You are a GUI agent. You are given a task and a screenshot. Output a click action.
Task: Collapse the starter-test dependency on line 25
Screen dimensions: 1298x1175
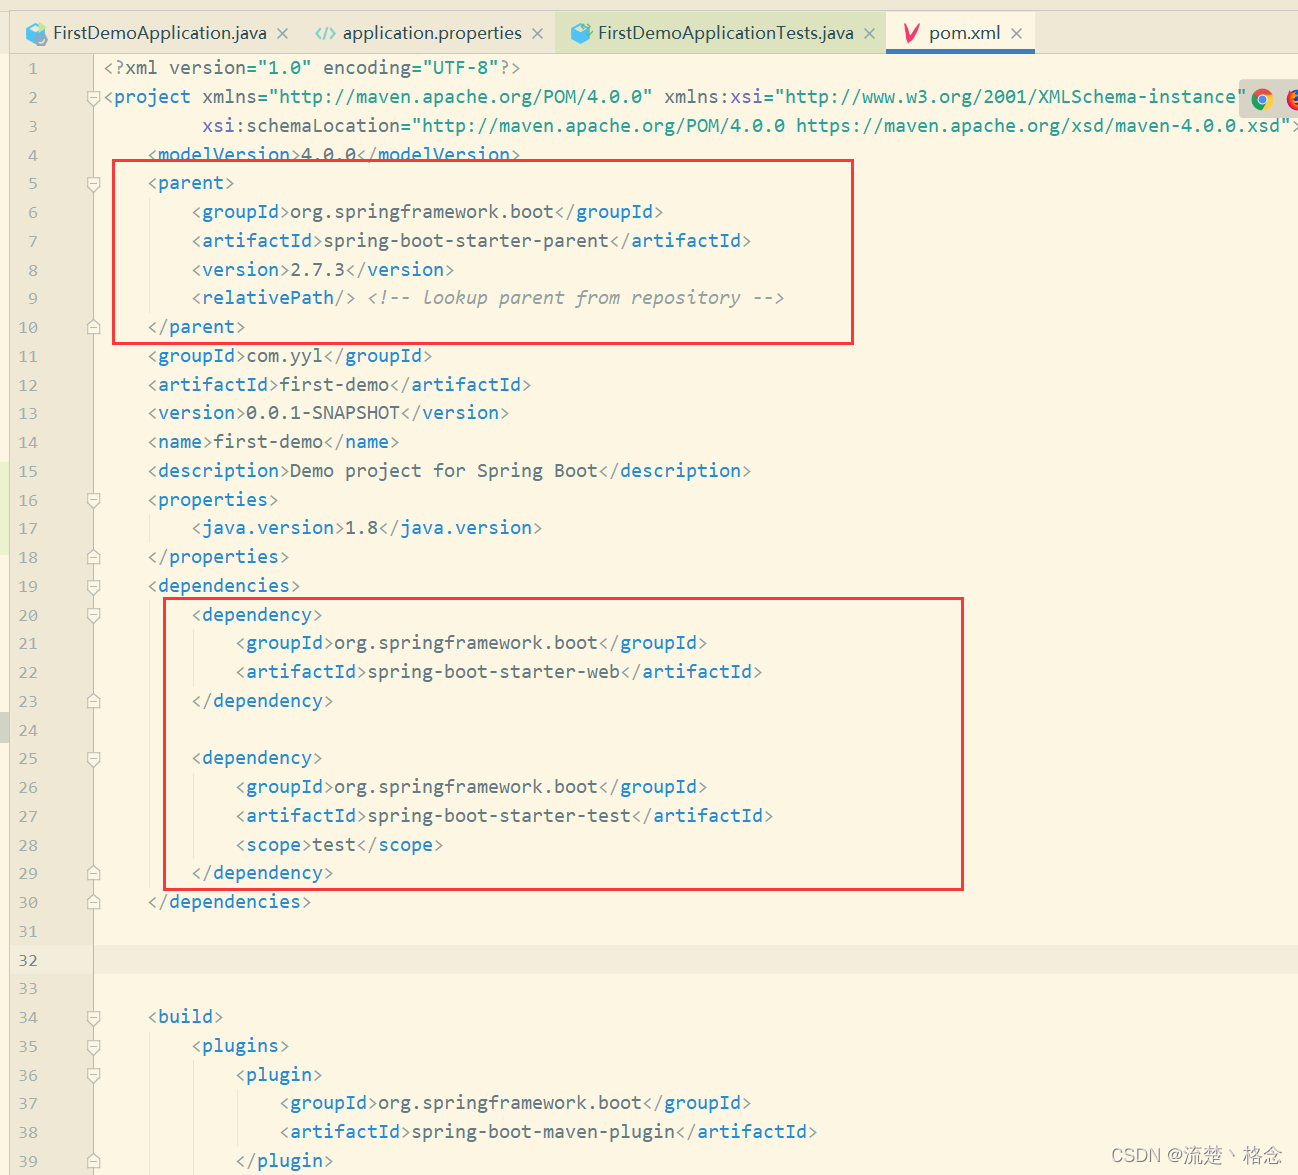click(x=93, y=759)
